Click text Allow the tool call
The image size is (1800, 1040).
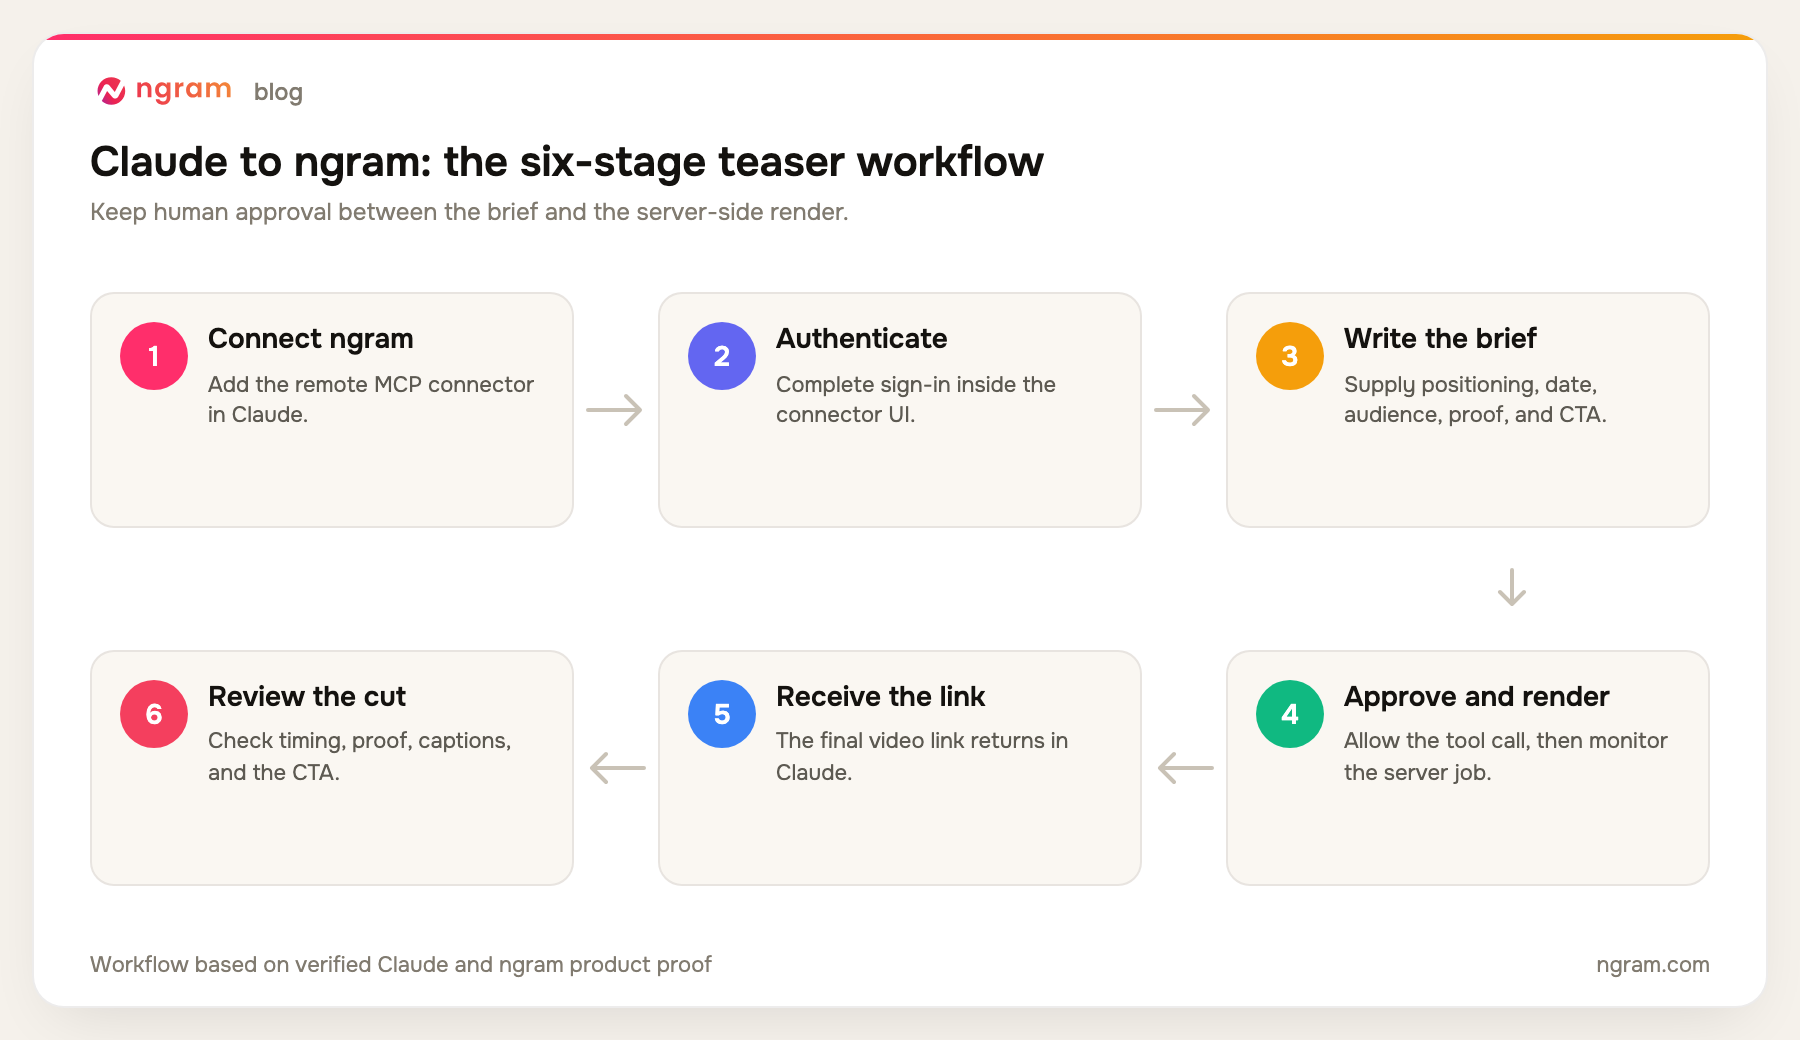1506,756
